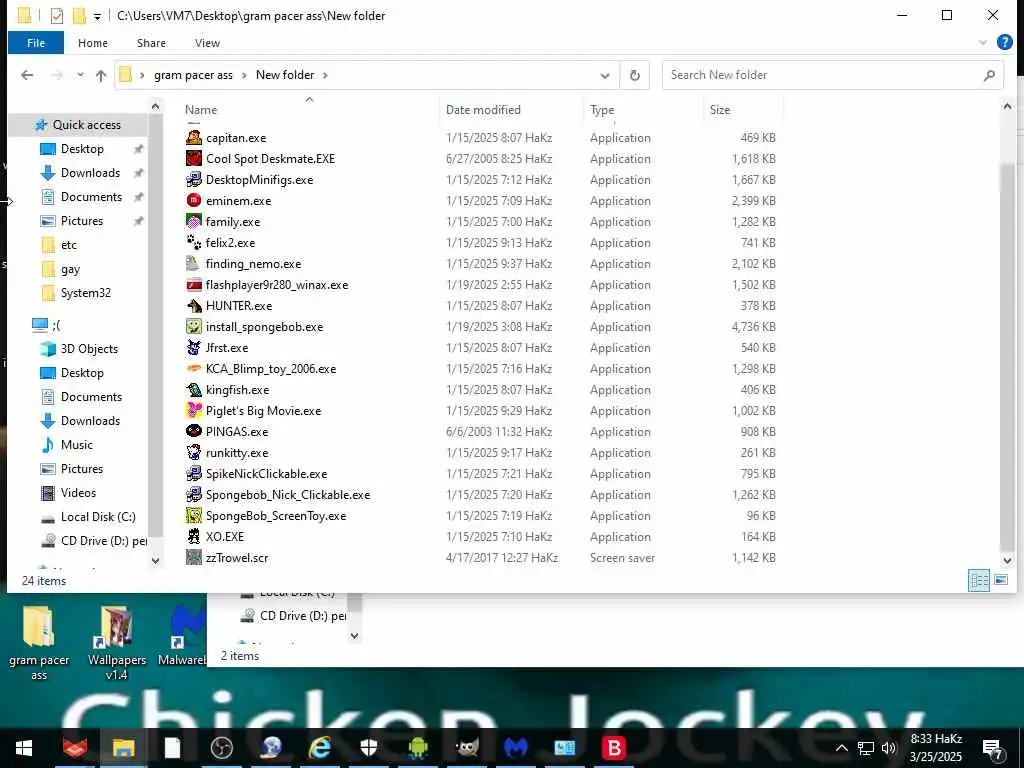Select the HUNTER.exe horse icon
Screen dimensions: 1024x768
(x=193, y=306)
